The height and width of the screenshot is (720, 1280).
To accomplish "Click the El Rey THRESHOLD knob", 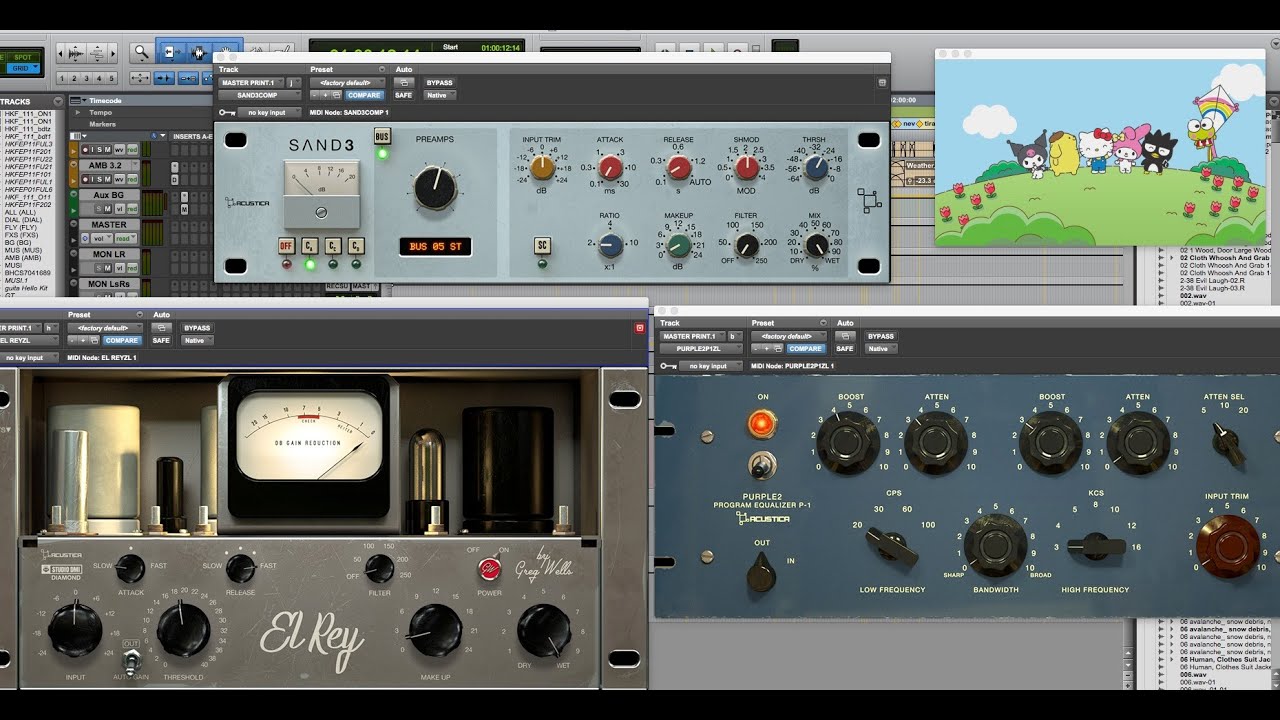I will coord(183,630).
